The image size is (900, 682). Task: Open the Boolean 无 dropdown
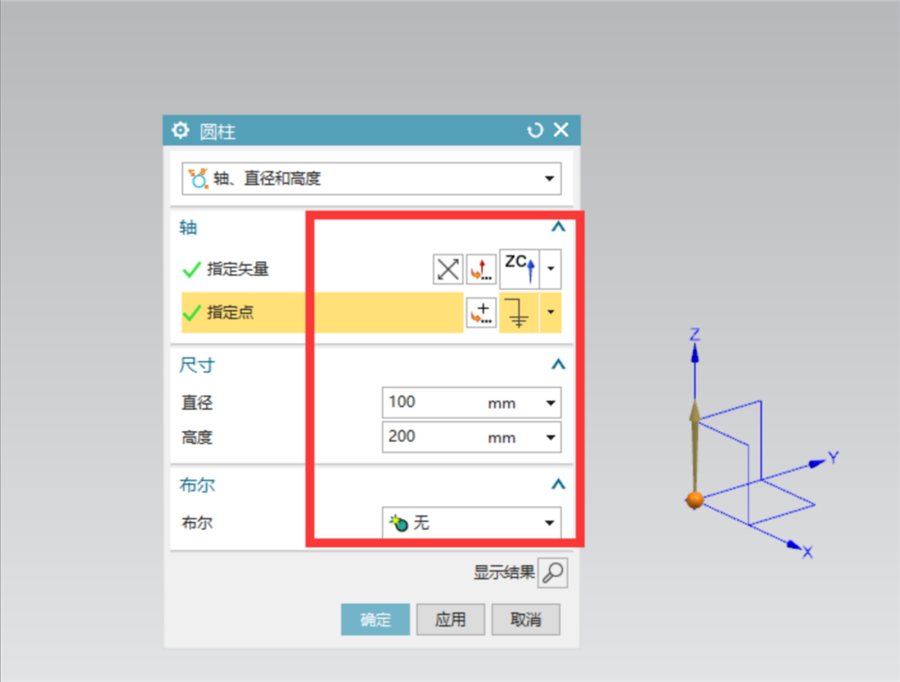point(472,522)
